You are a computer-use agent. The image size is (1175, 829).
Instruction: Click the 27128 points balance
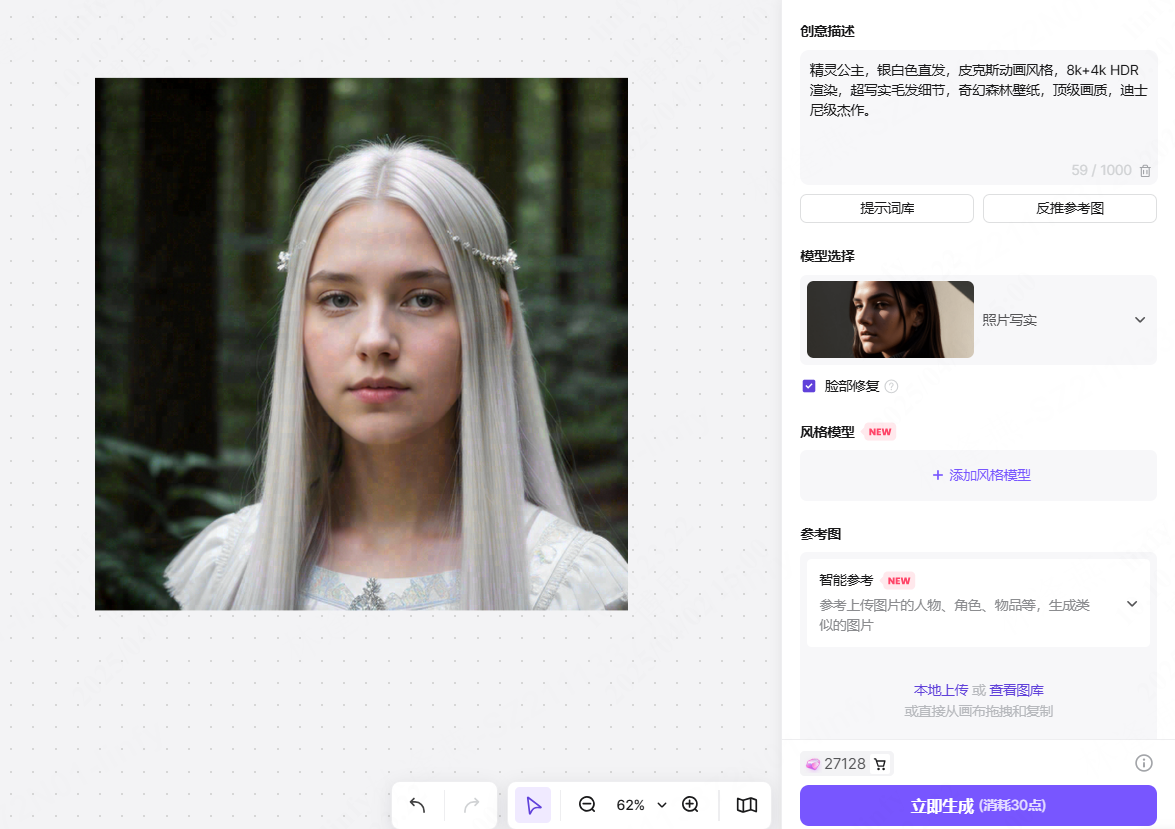[x=845, y=764]
